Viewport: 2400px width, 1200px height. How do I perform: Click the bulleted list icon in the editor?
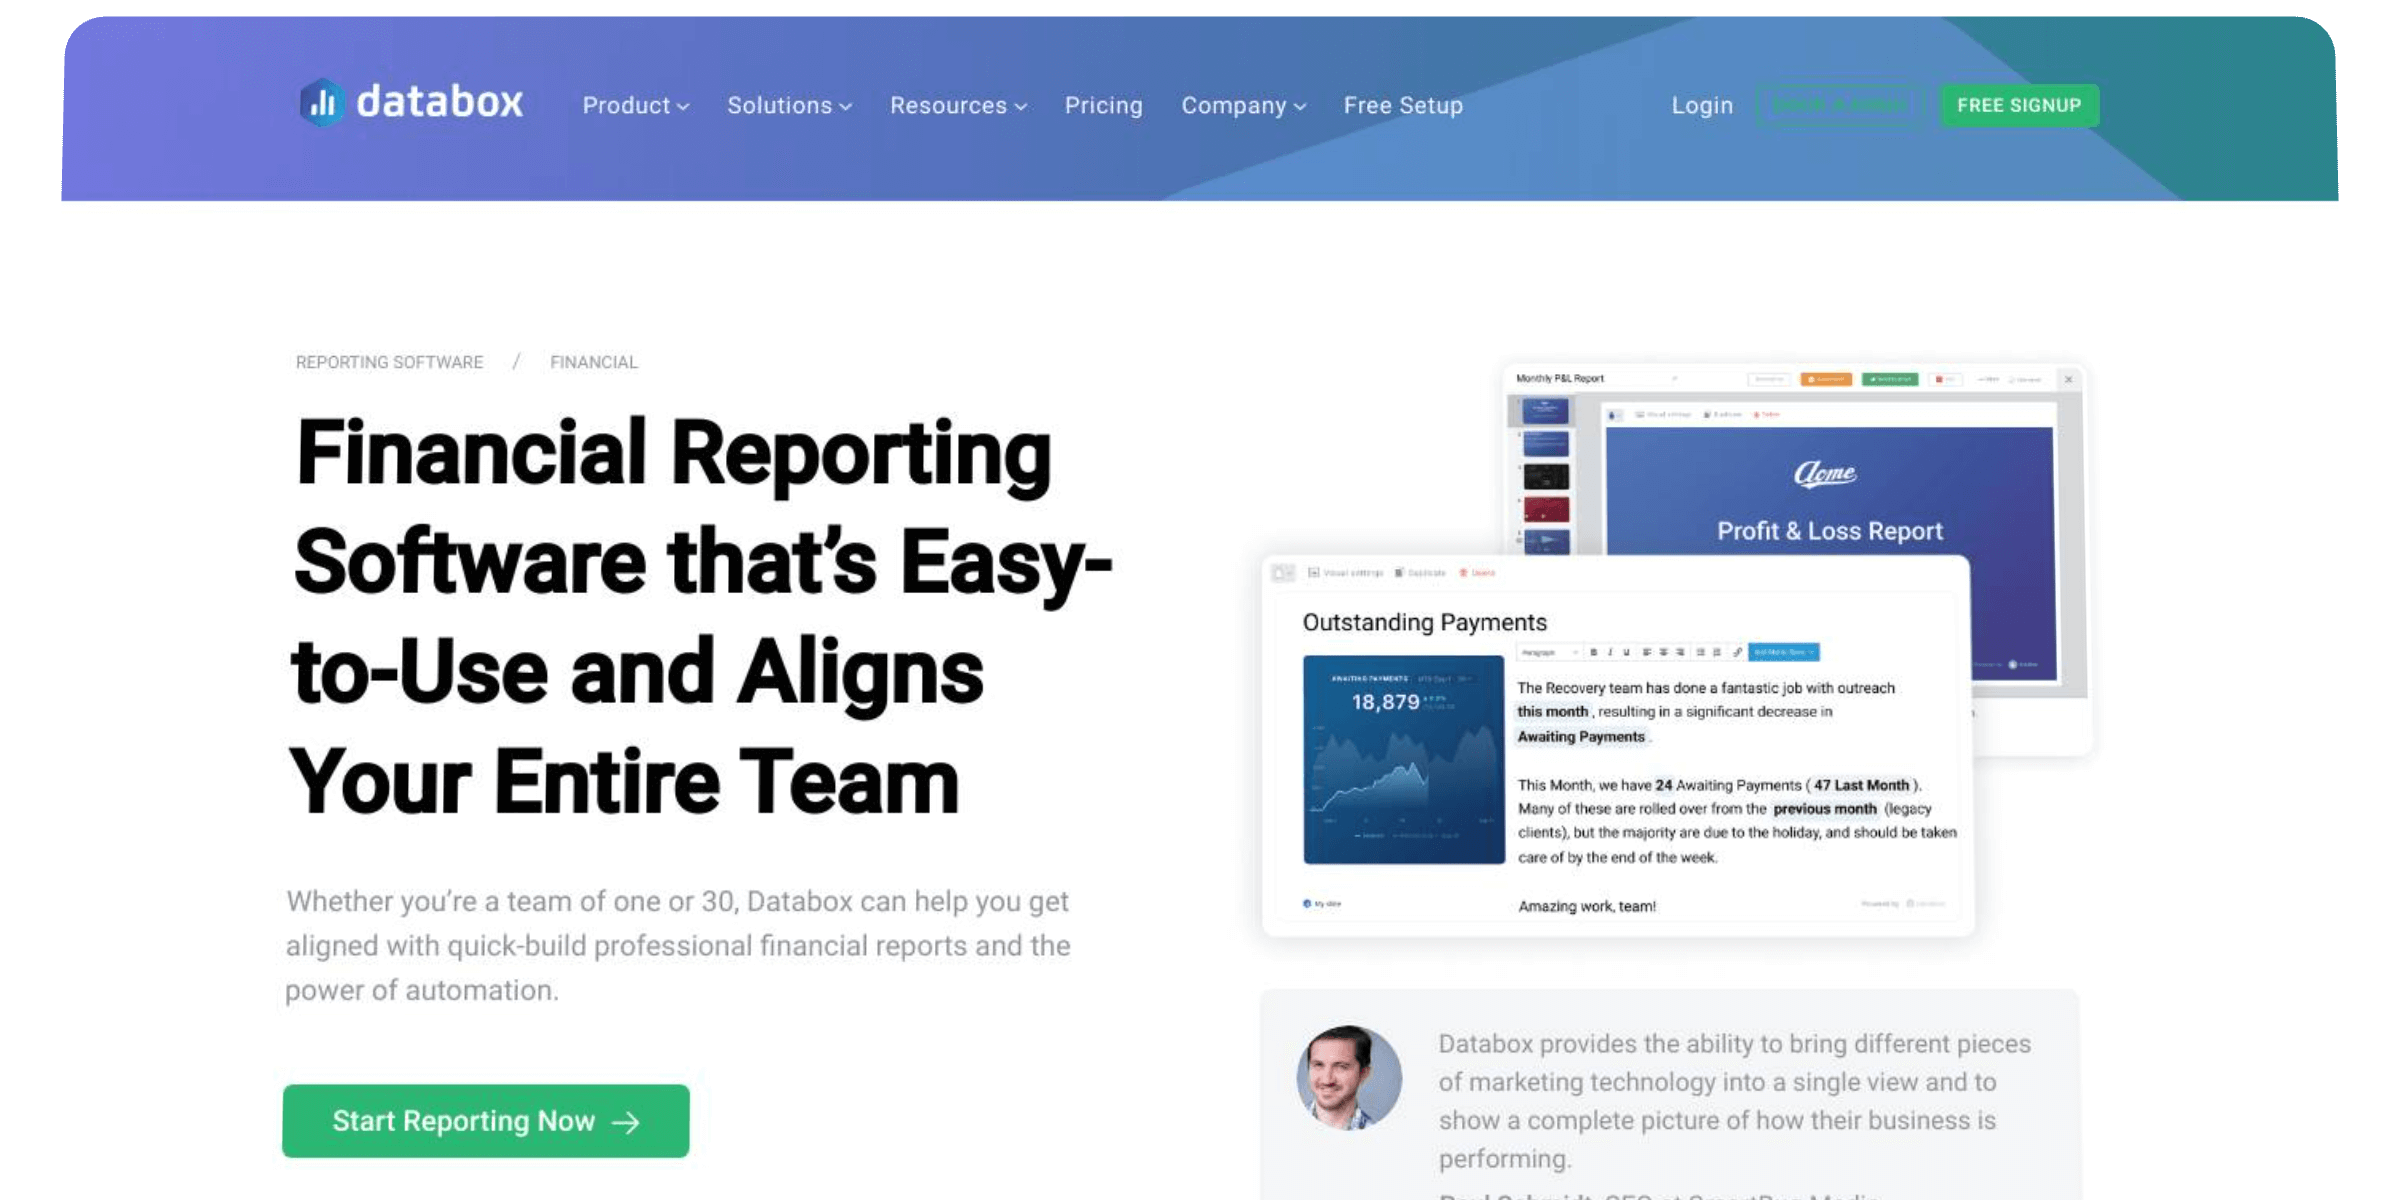click(1699, 652)
